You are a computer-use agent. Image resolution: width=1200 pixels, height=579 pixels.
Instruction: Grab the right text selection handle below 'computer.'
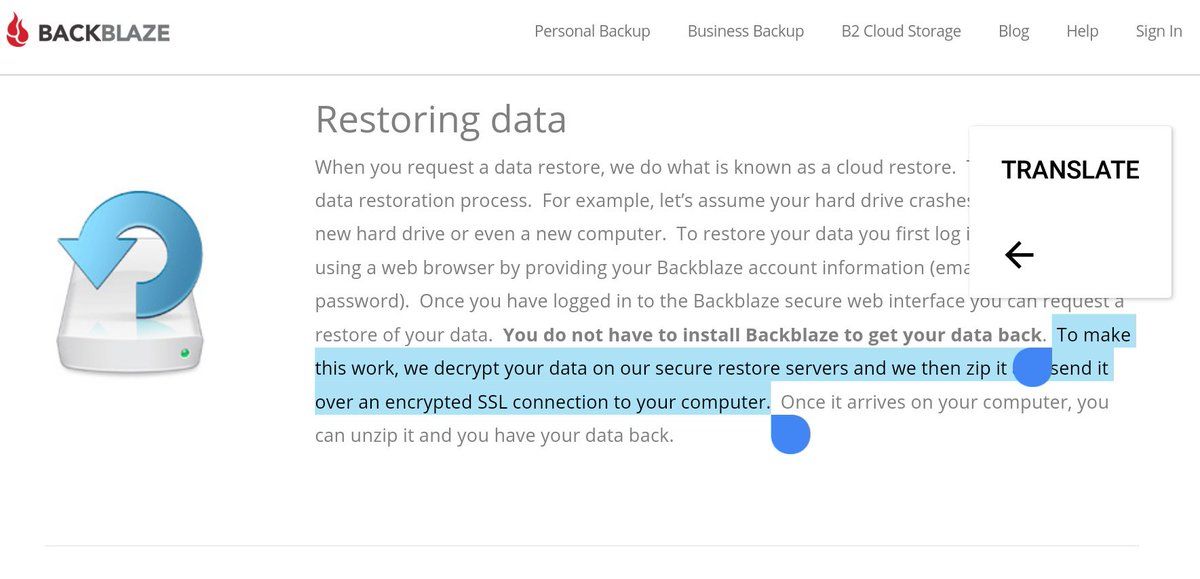pyautogui.click(x=790, y=434)
